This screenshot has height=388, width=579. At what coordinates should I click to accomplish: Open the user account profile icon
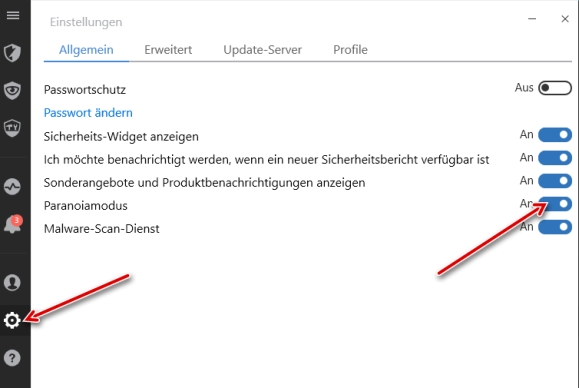coord(12,283)
